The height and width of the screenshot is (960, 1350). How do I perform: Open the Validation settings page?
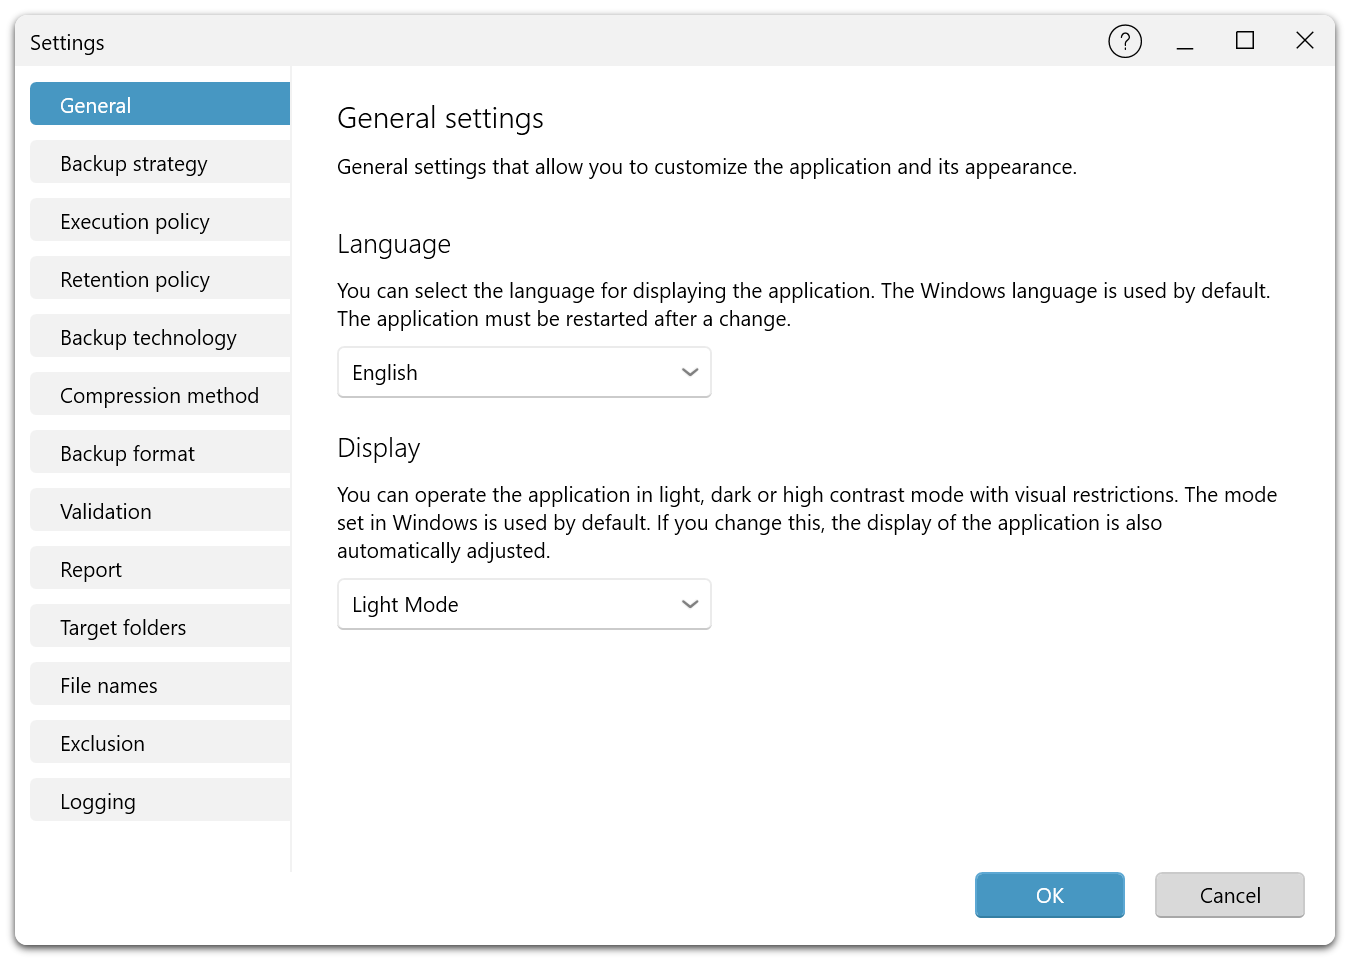pos(160,511)
